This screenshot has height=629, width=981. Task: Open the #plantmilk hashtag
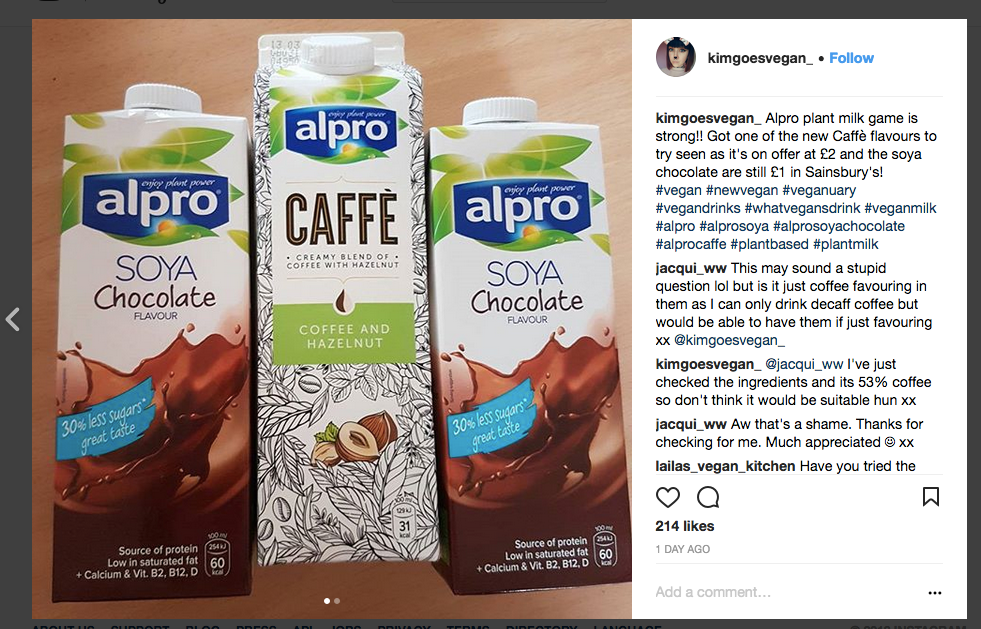pyautogui.click(x=845, y=245)
